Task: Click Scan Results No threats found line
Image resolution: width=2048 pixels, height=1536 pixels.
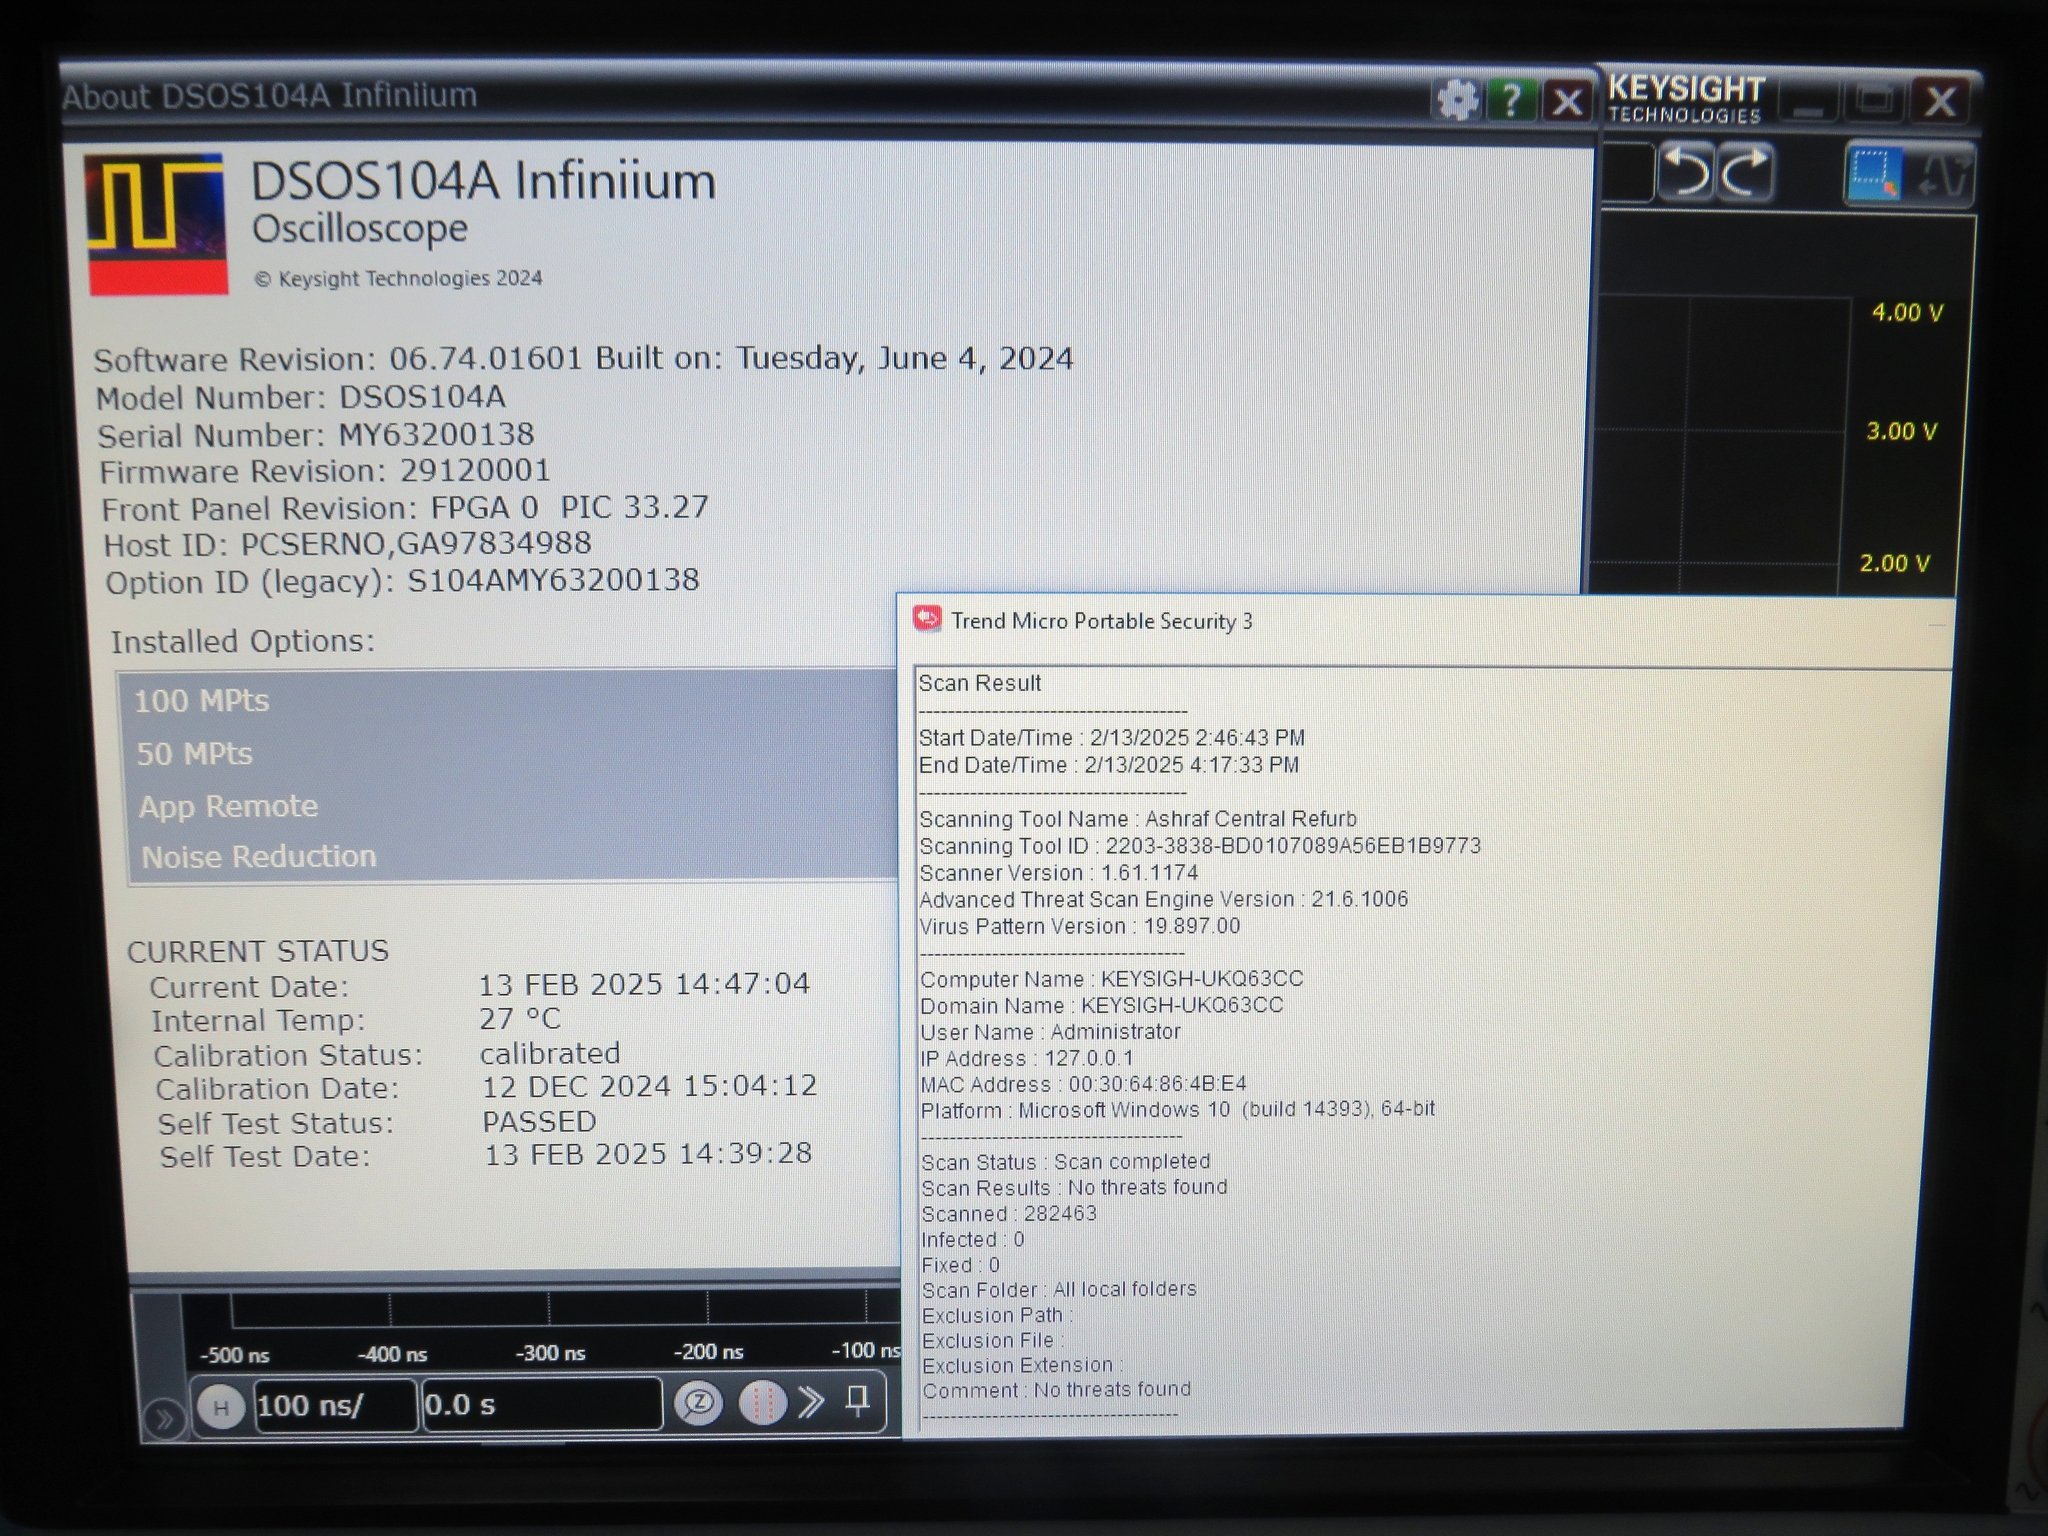Action: (1074, 1188)
